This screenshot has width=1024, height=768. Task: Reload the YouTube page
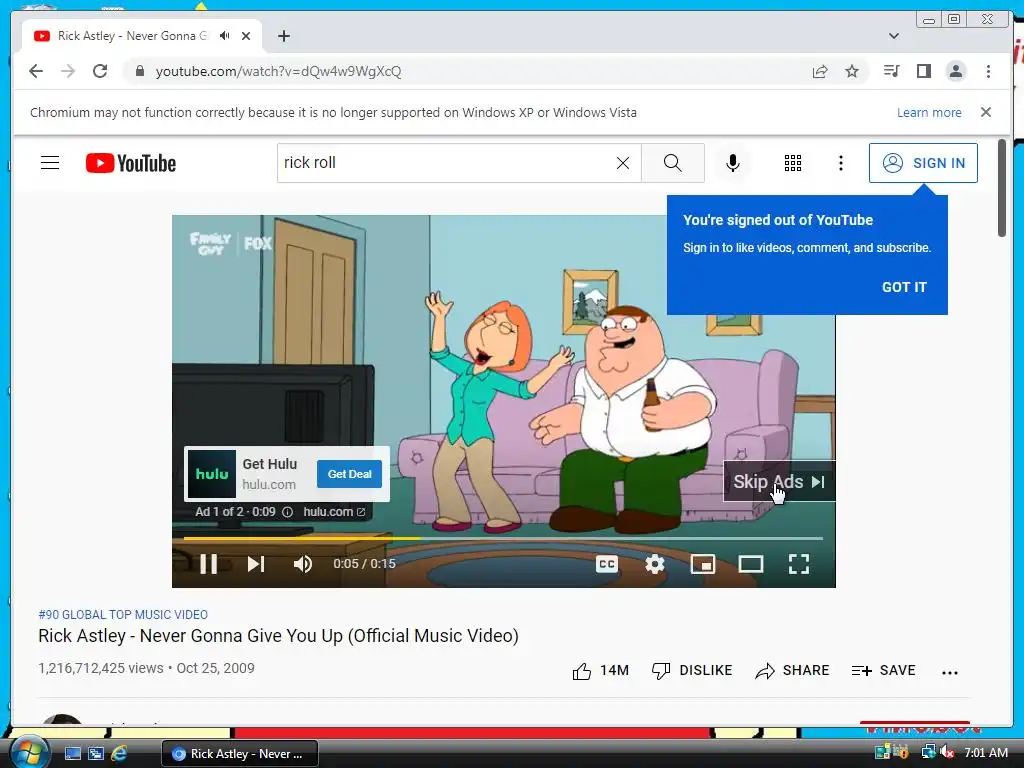100,71
